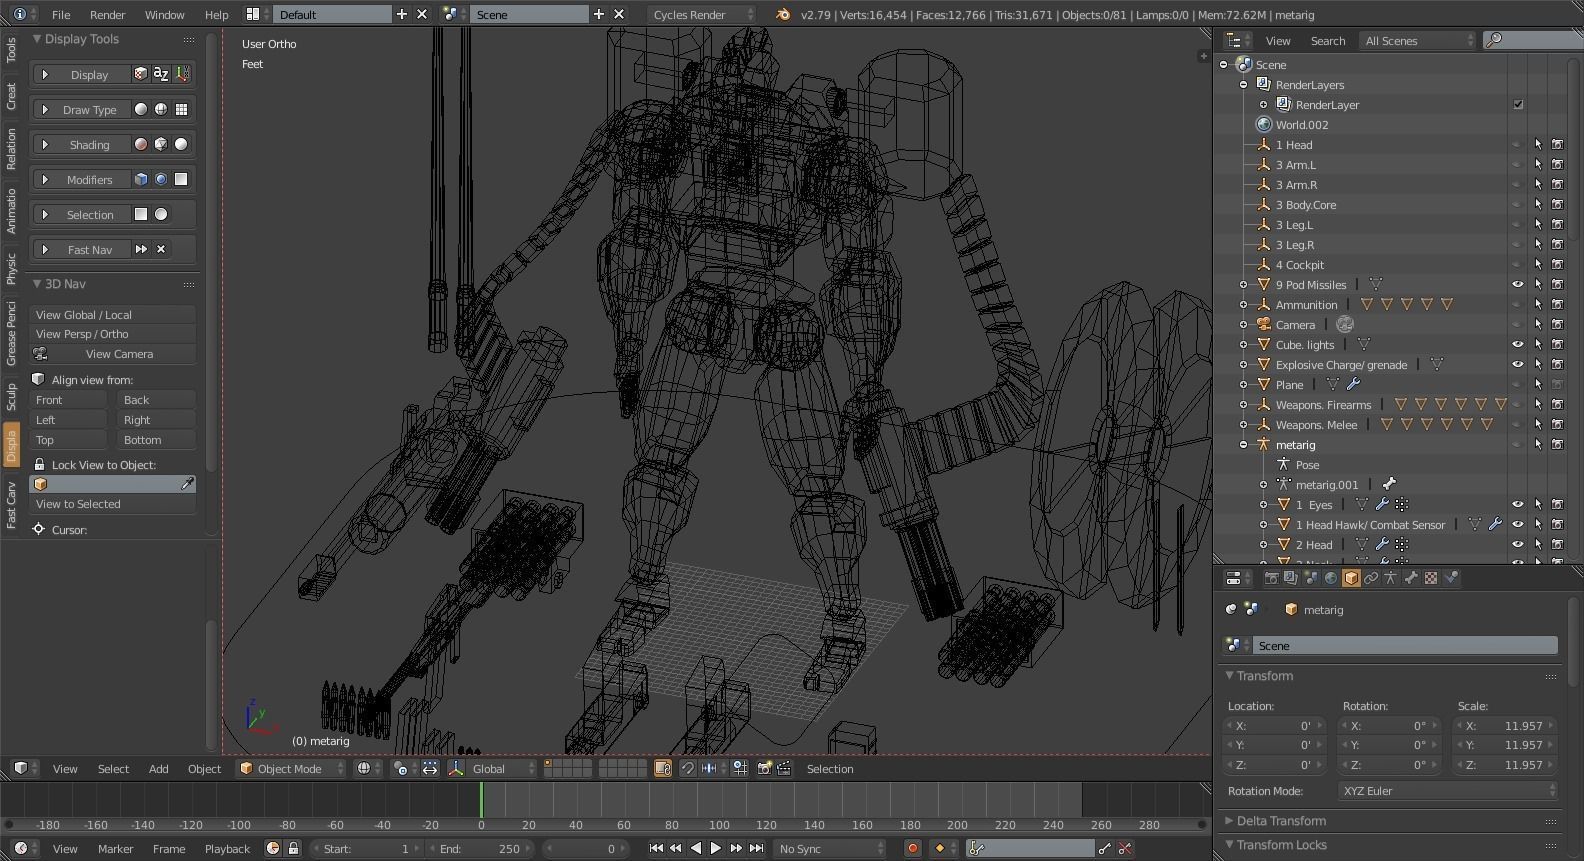
Task: Toggle snap magnet icon in 3D view header
Action: pyautogui.click(x=688, y=768)
